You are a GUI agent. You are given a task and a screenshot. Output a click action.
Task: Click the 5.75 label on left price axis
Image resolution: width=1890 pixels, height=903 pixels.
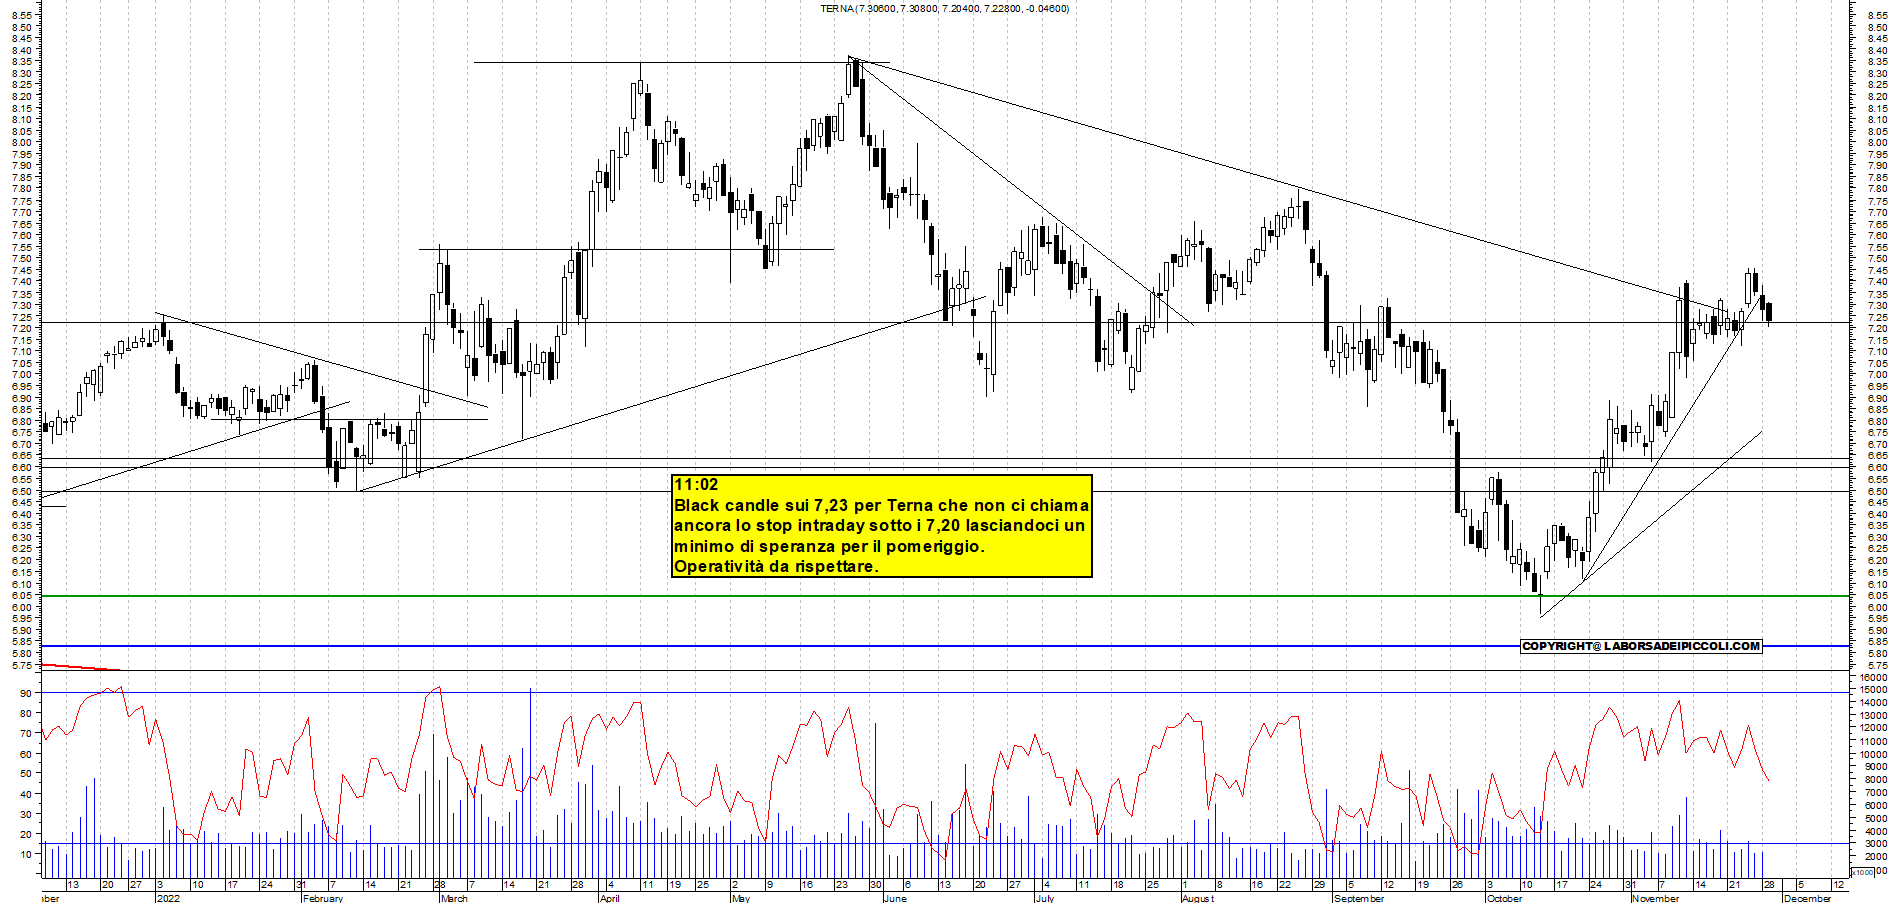(x=22, y=665)
